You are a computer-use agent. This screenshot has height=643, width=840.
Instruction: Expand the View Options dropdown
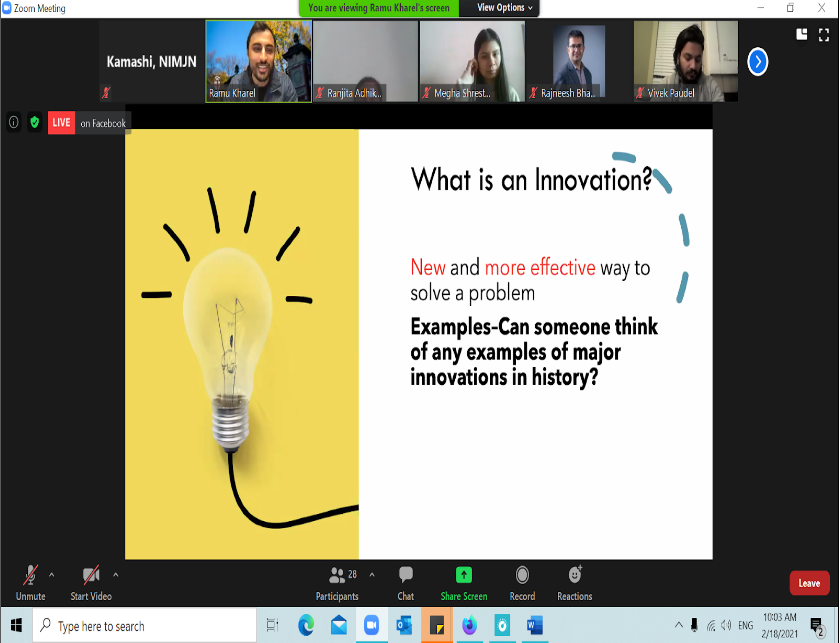pyautogui.click(x=505, y=8)
